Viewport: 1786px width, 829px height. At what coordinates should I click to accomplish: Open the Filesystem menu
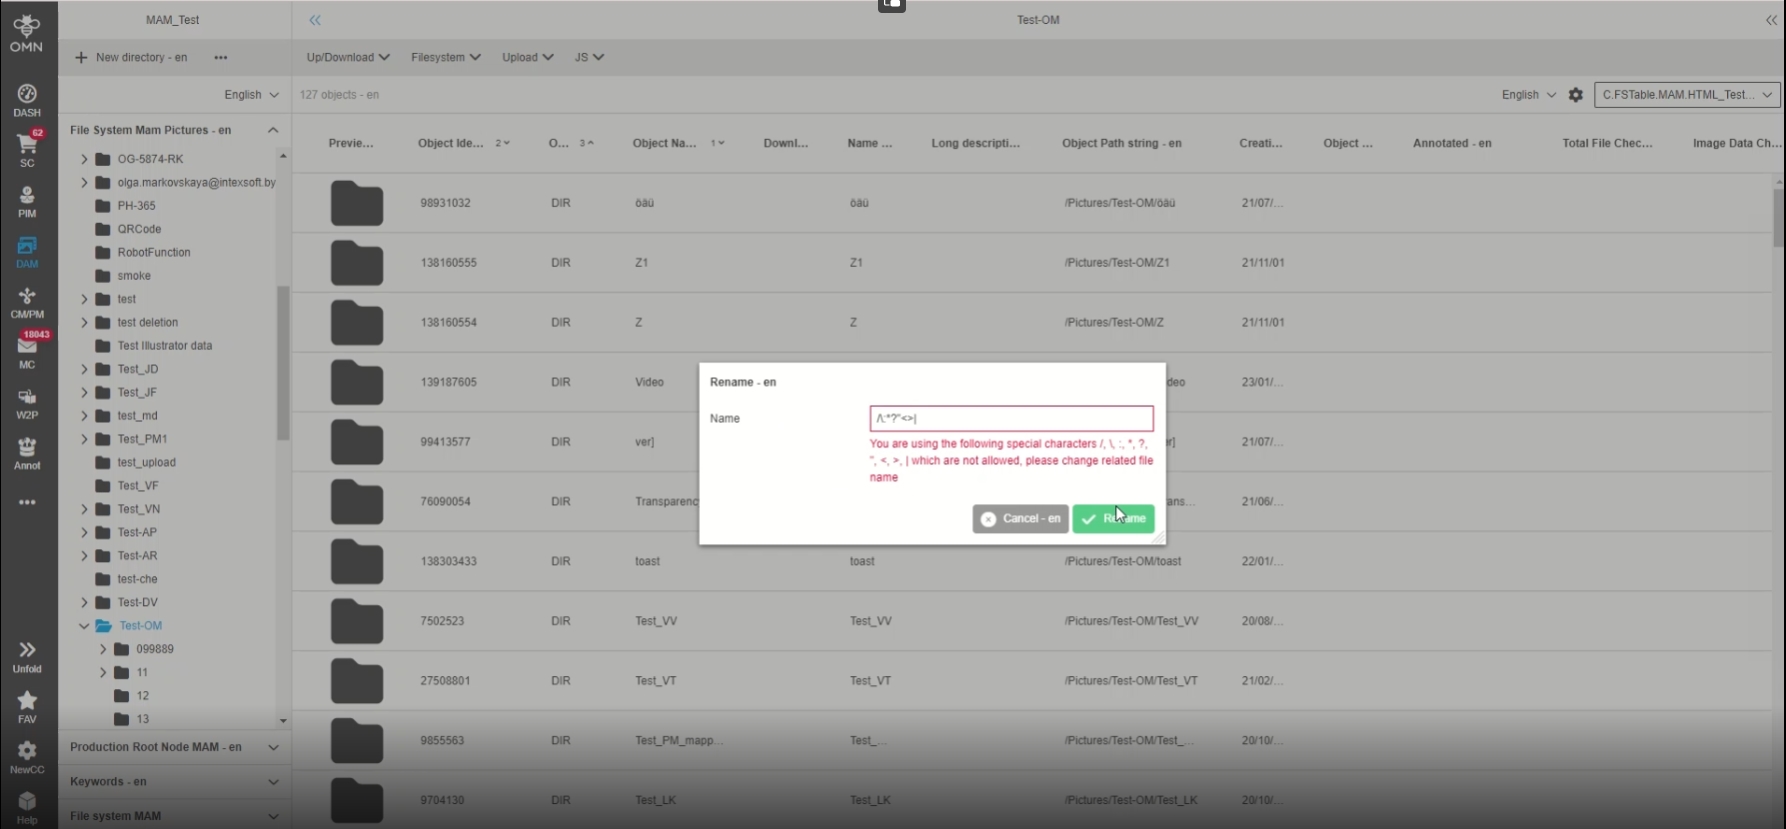445,57
